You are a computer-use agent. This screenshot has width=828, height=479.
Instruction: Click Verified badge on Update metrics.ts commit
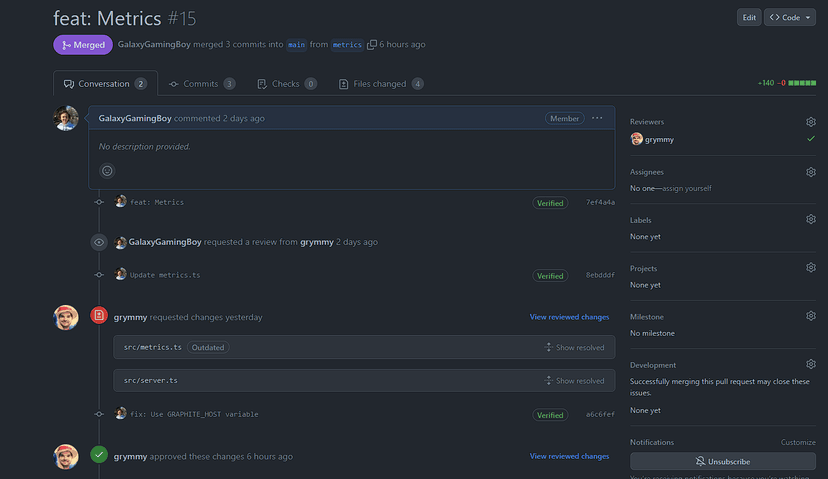[550, 276]
